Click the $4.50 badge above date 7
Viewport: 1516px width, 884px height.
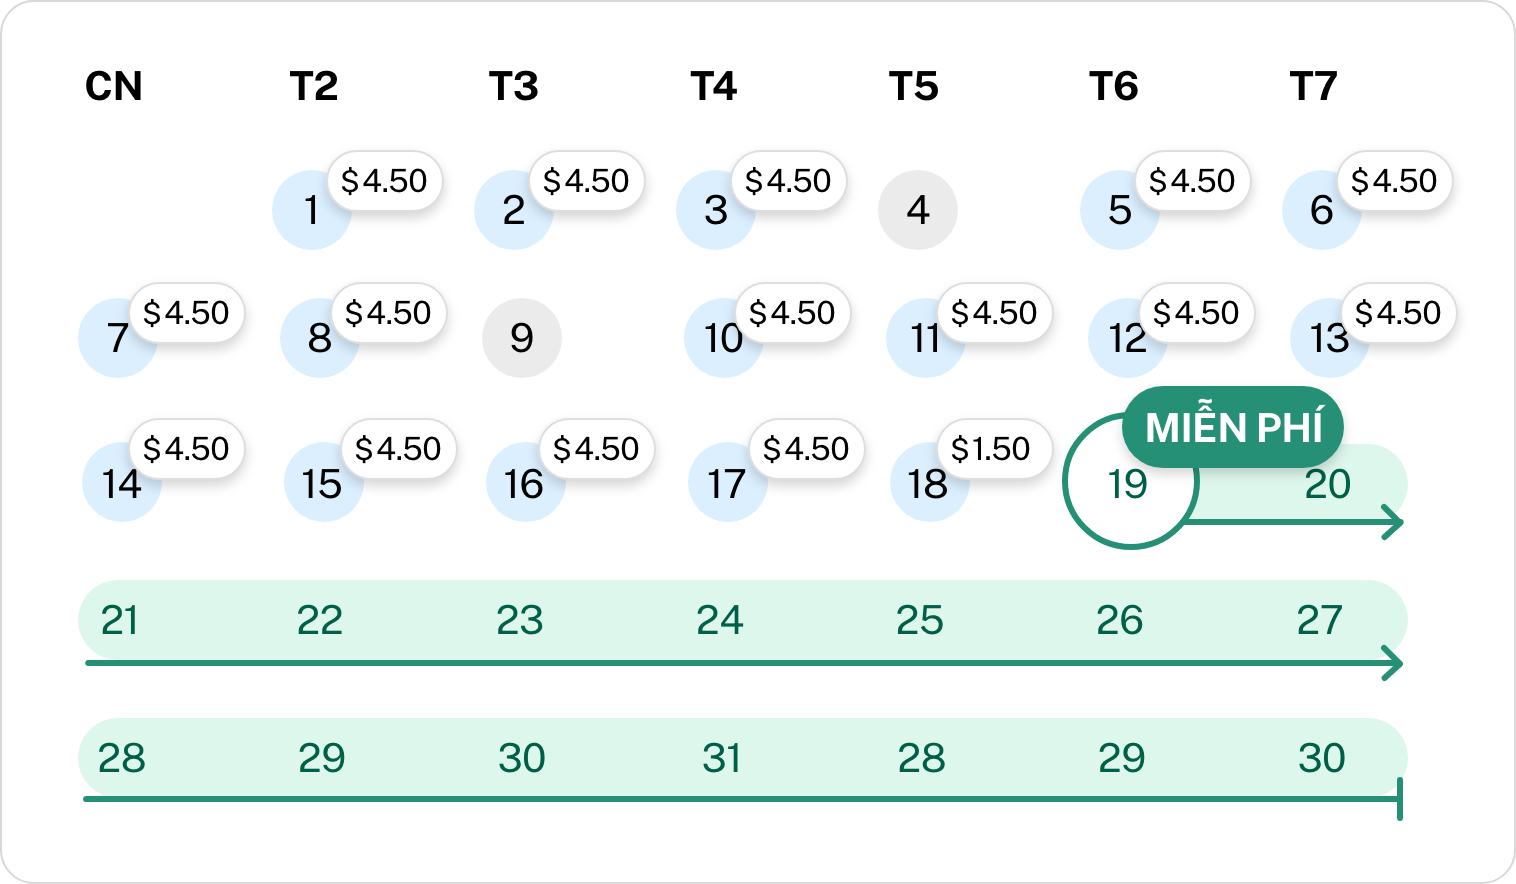tap(187, 312)
